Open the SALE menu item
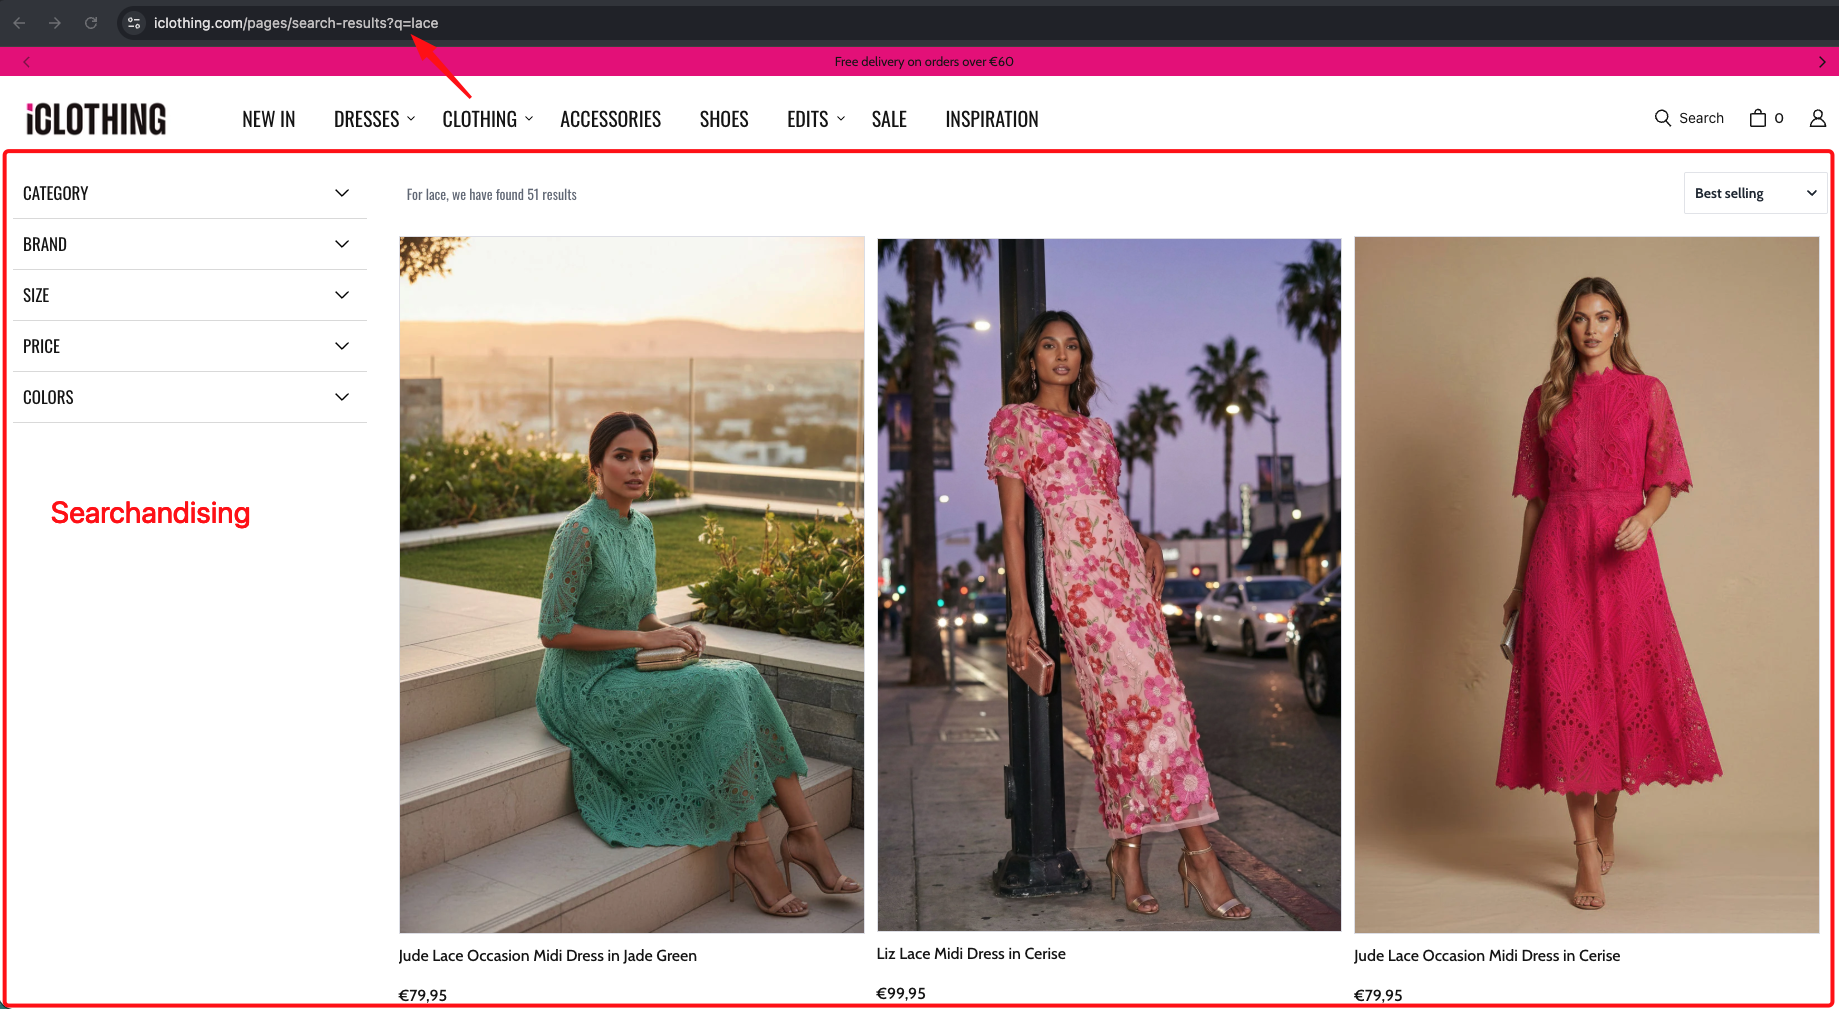 889,118
